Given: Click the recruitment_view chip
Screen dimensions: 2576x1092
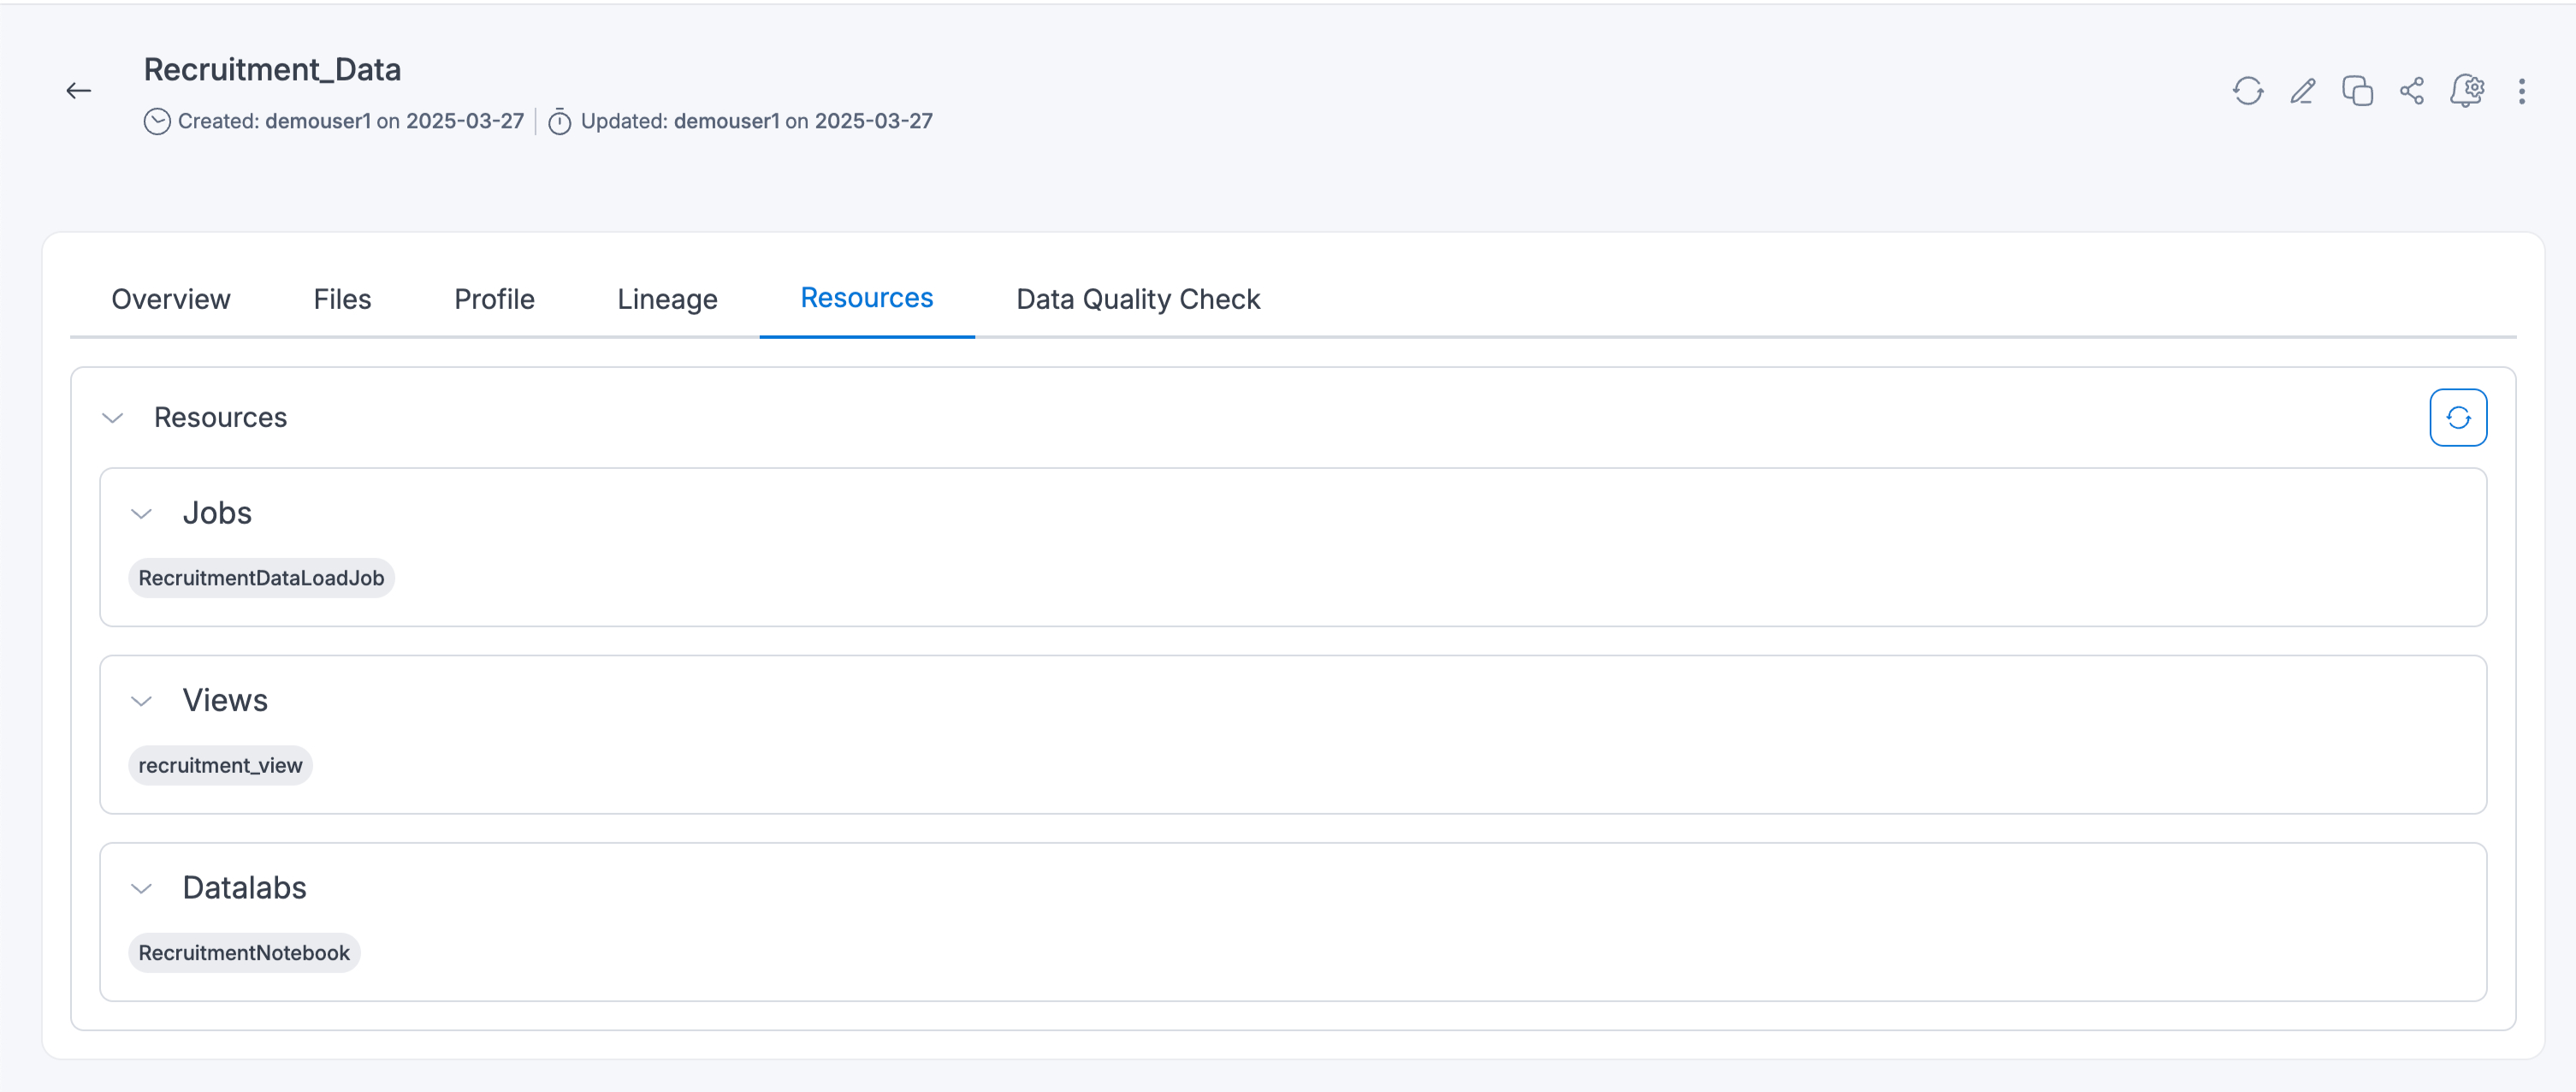Looking at the screenshot, I should click(x=220, y=765).
